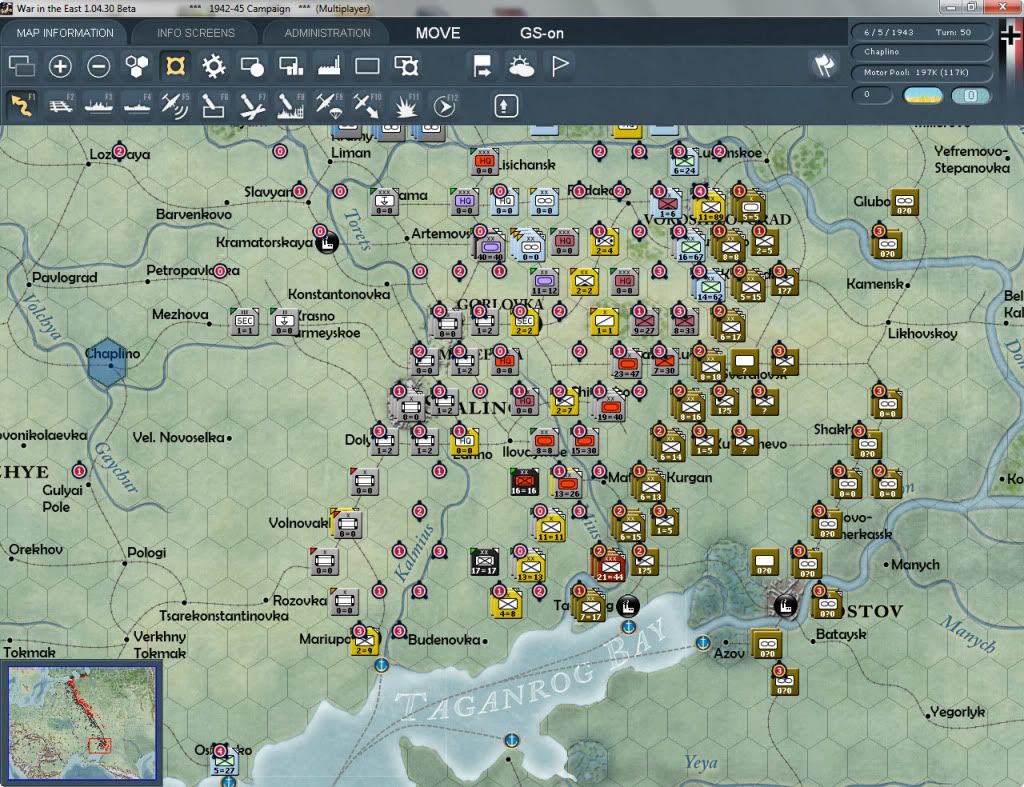Show weather with the sun-cloud icon

(521, 66)
